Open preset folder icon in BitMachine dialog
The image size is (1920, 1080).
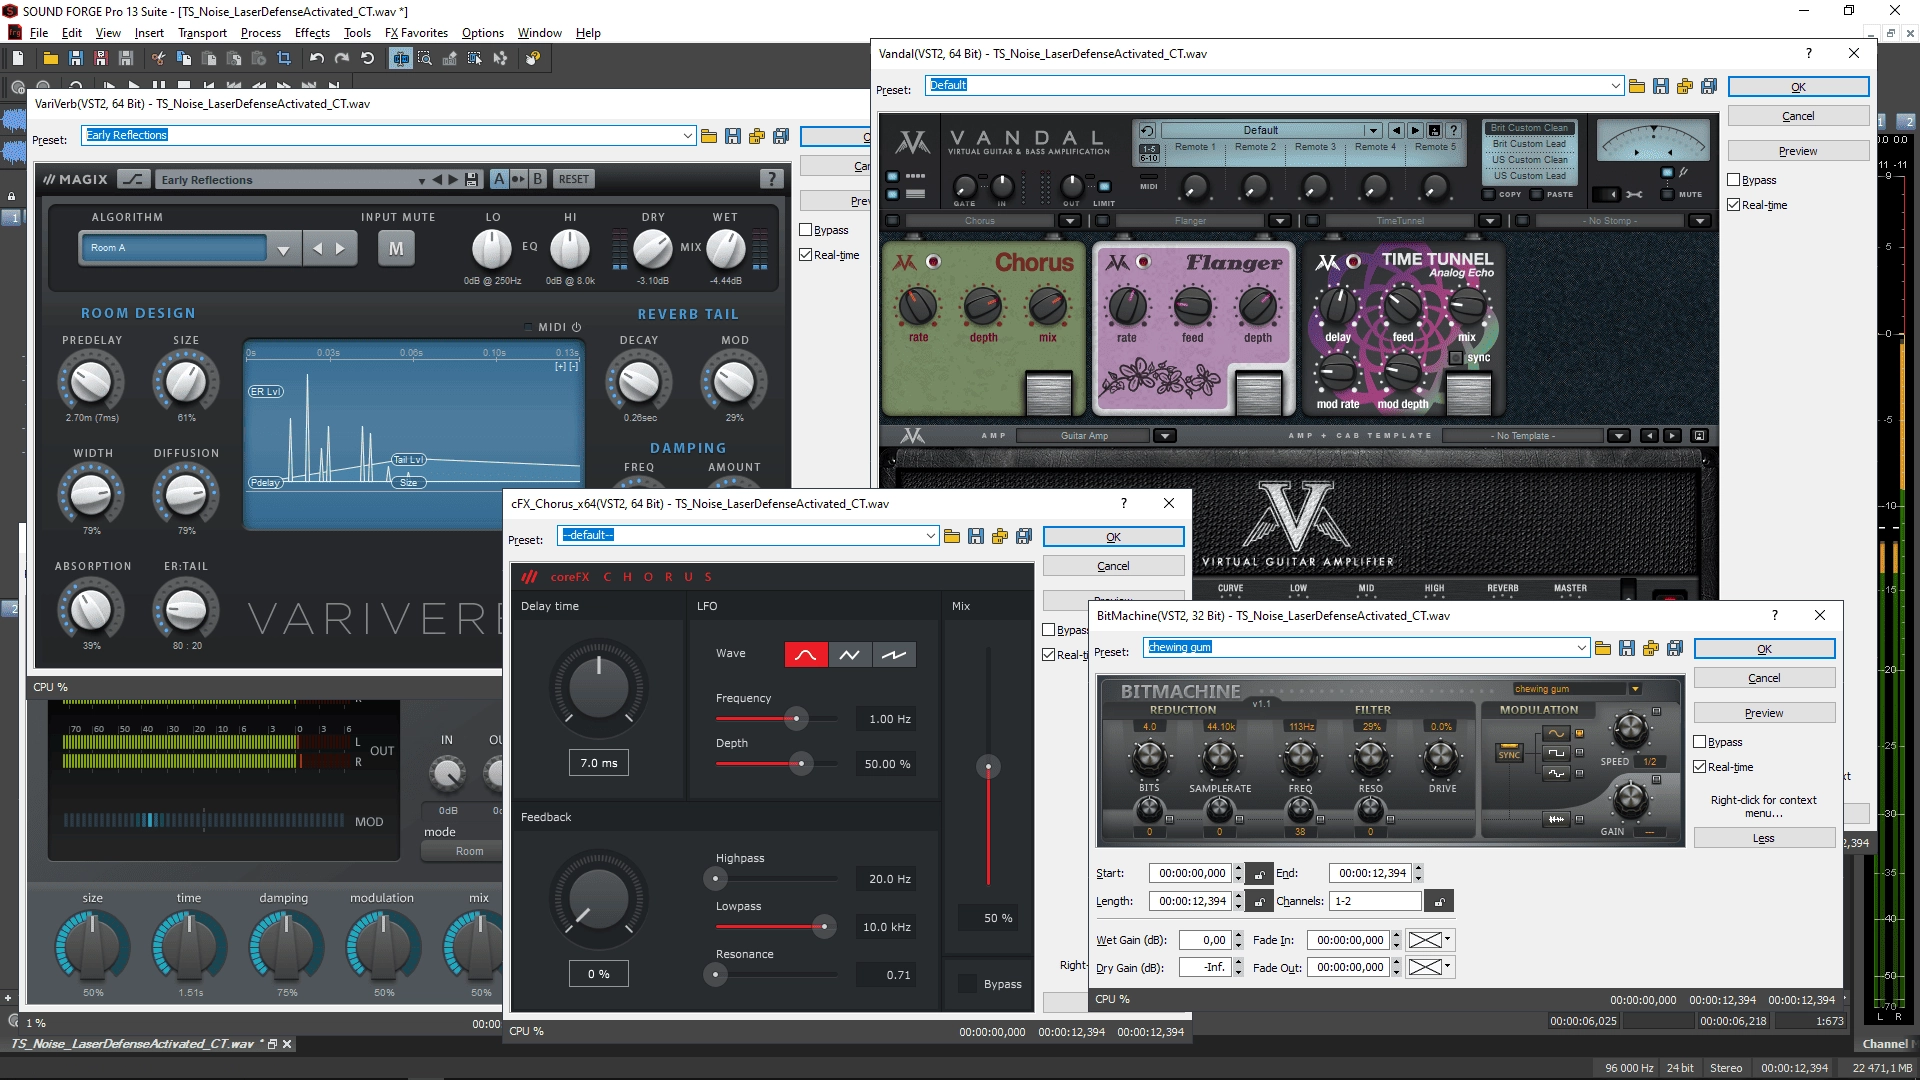click(1603, 648)
